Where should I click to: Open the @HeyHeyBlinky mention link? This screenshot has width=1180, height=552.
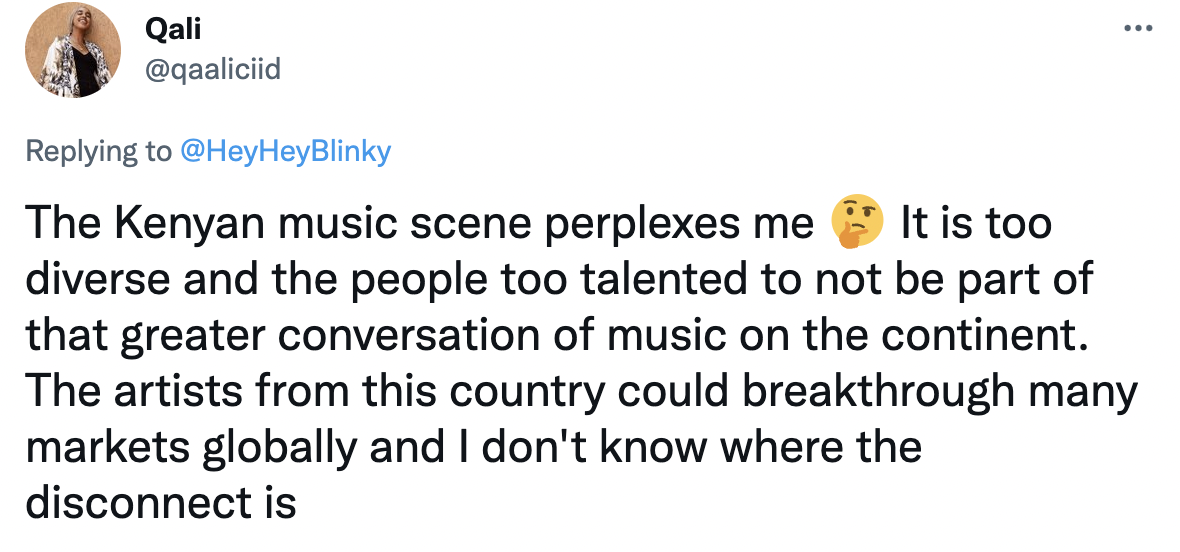[284, 151]
